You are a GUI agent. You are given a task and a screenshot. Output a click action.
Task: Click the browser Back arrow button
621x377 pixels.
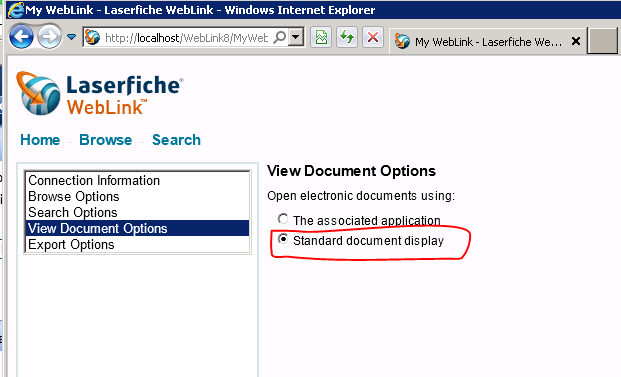(21, 37)
